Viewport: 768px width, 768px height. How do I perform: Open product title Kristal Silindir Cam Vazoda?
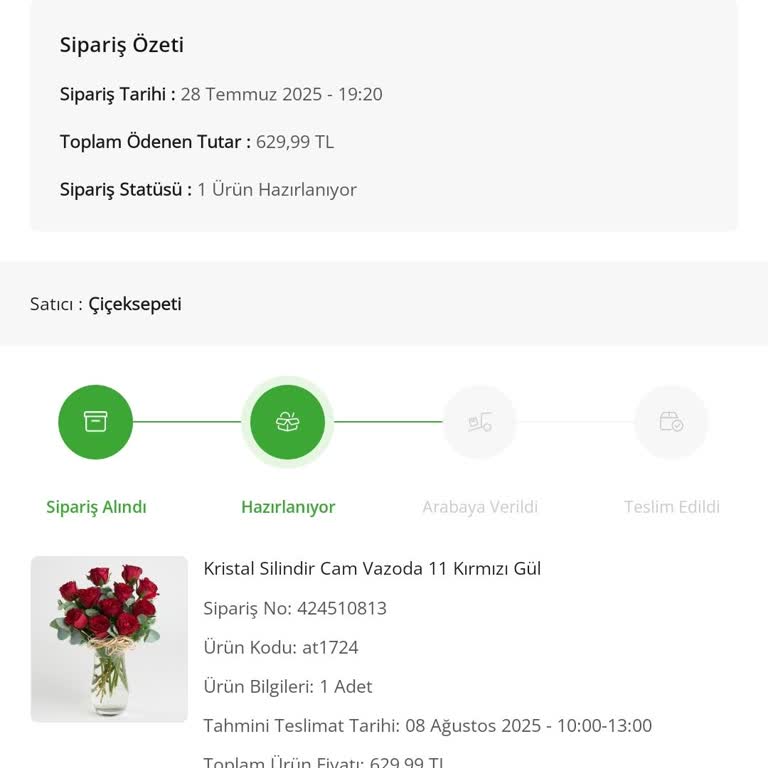372,569
